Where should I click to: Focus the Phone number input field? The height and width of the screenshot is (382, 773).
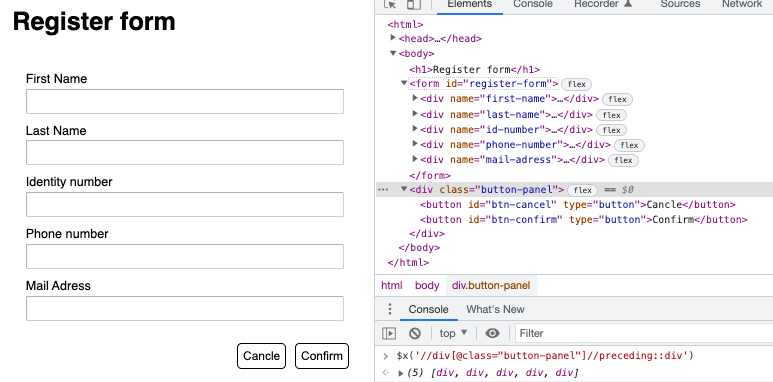click(x=185, y=256)
